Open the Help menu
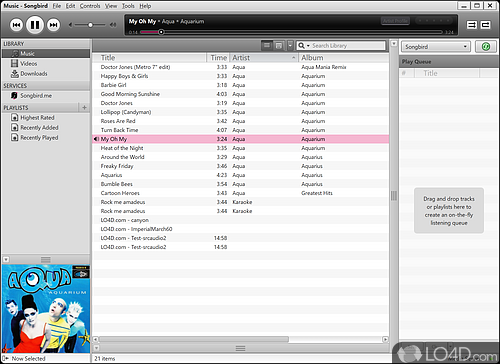 [x=145, y=6]
